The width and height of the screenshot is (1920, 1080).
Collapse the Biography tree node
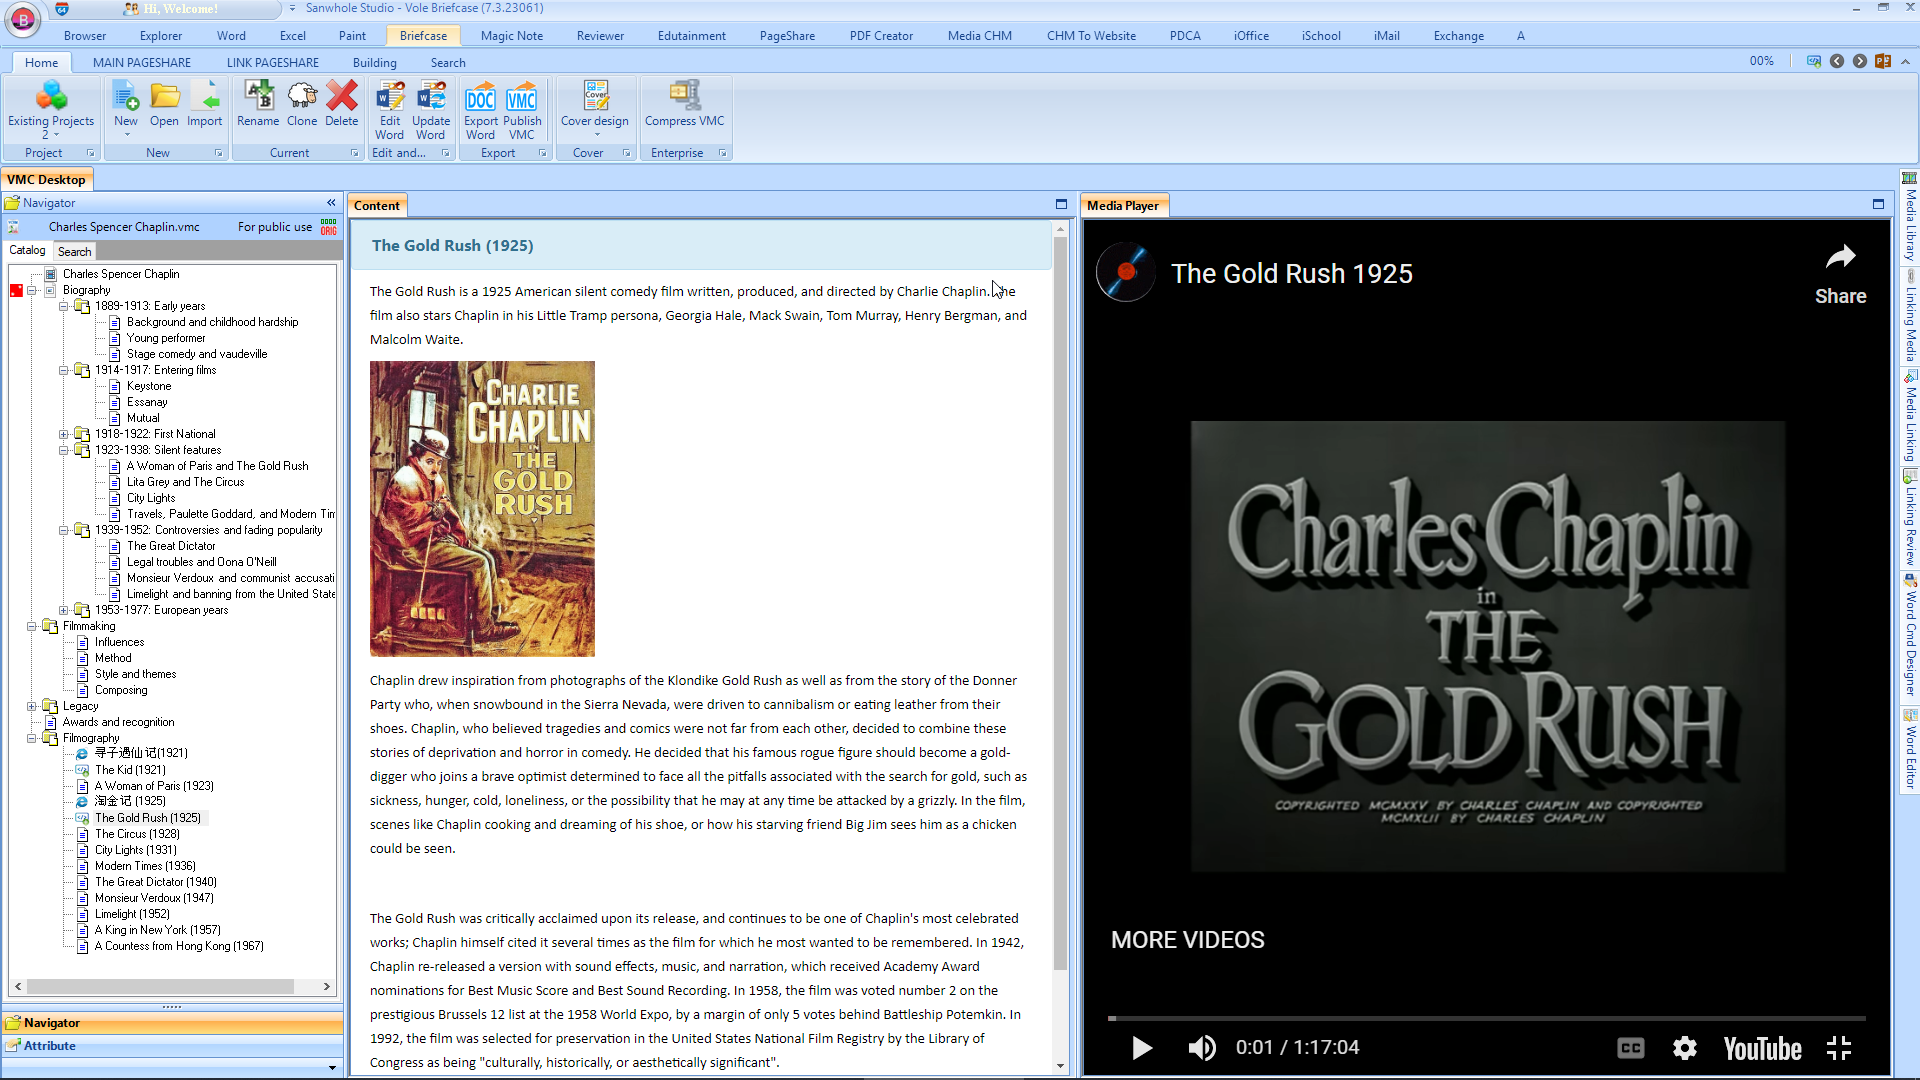32,290
